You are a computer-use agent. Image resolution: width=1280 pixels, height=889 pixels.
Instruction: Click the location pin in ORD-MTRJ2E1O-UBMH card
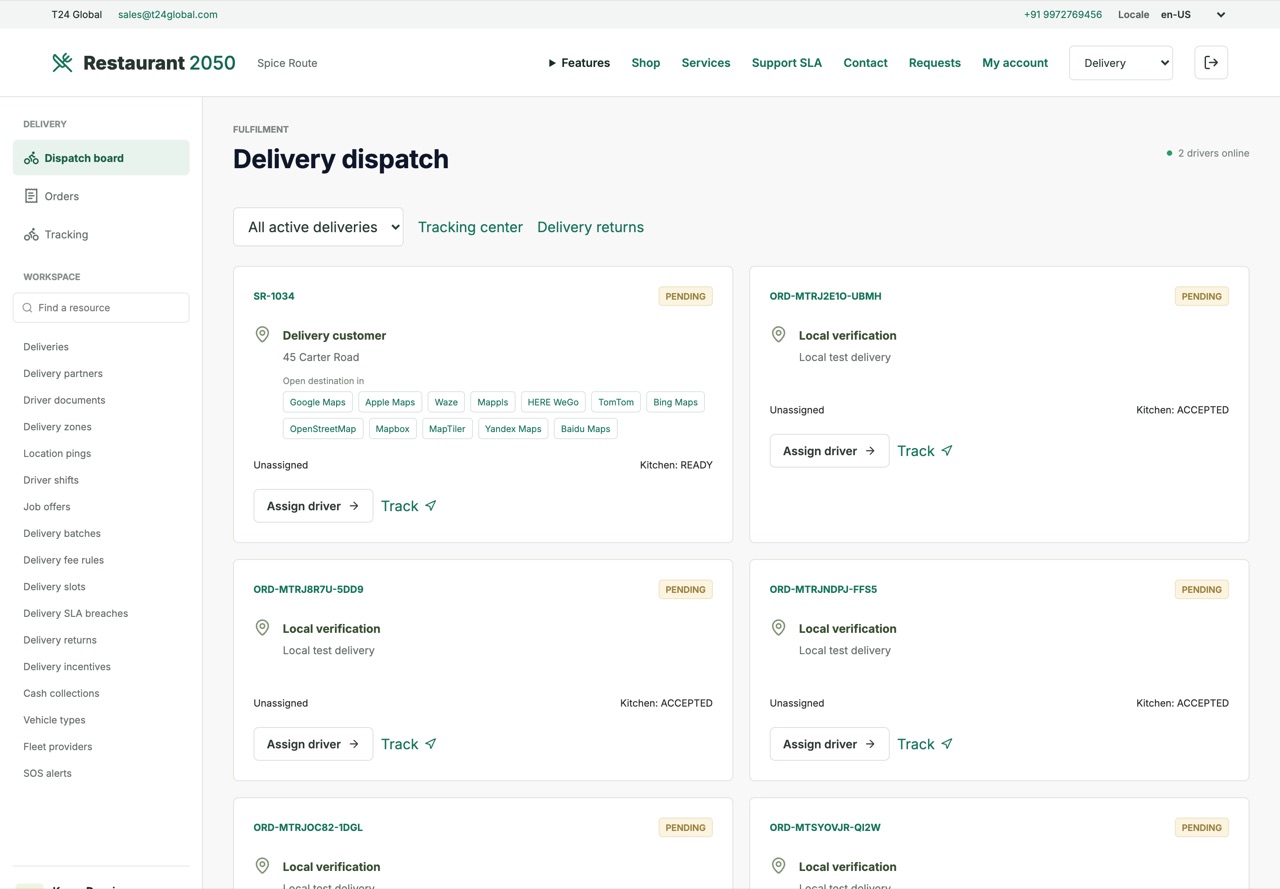point(778,335)
